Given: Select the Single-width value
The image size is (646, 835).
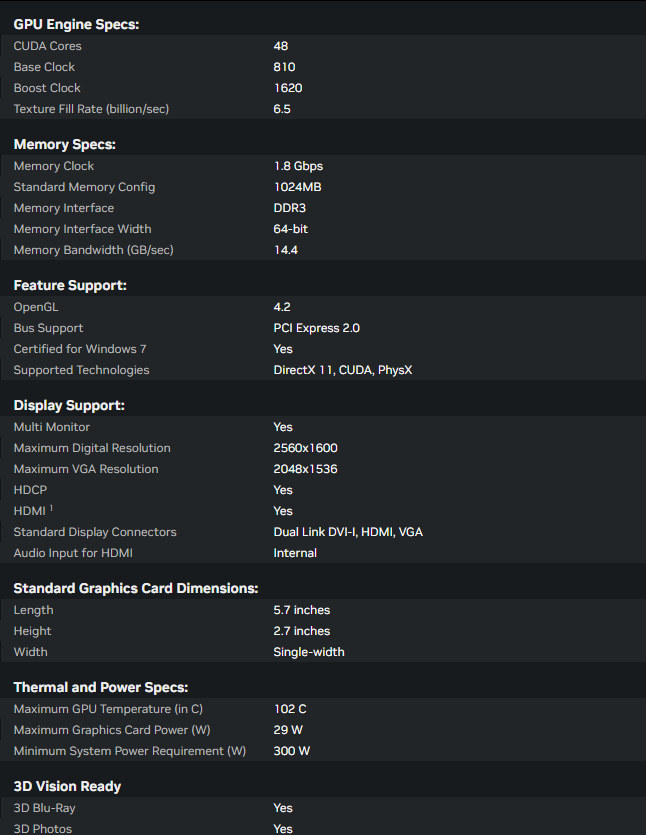Looking at the screenshot, I should tap(309, 652).
